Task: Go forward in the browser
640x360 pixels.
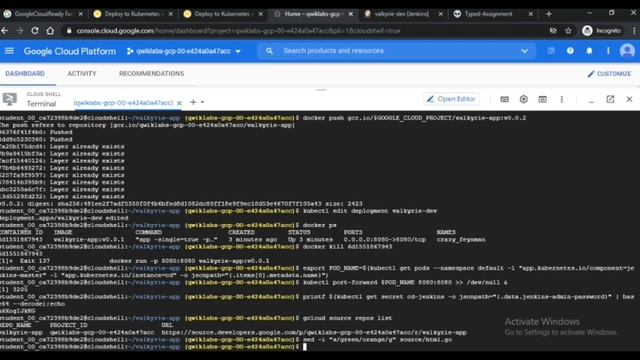Action: click(x=20, y=31)
